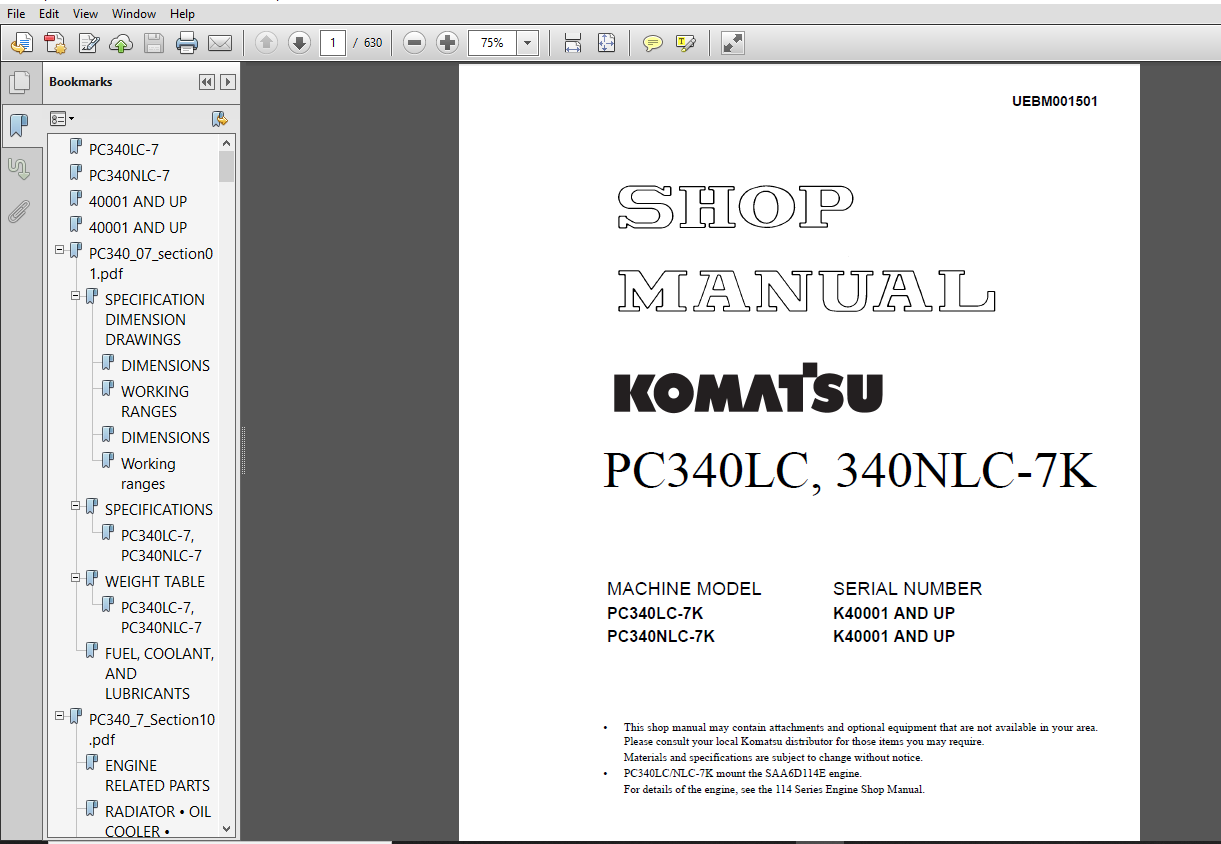Click the SPECIFICATIONS bookmark label
Screen dimensions: 1221x844
click(158, 509)
